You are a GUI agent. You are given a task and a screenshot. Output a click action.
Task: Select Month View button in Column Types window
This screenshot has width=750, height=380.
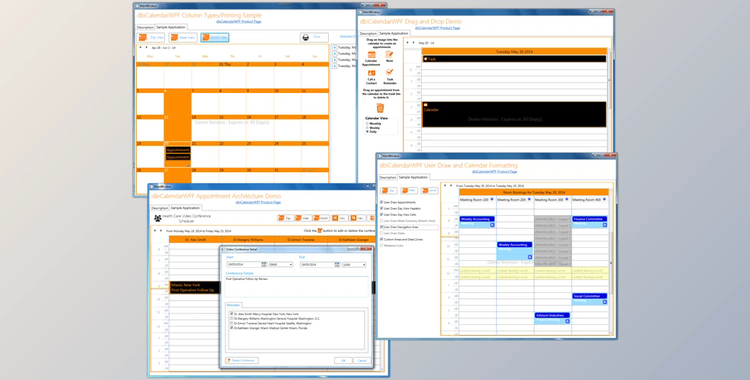215,37
